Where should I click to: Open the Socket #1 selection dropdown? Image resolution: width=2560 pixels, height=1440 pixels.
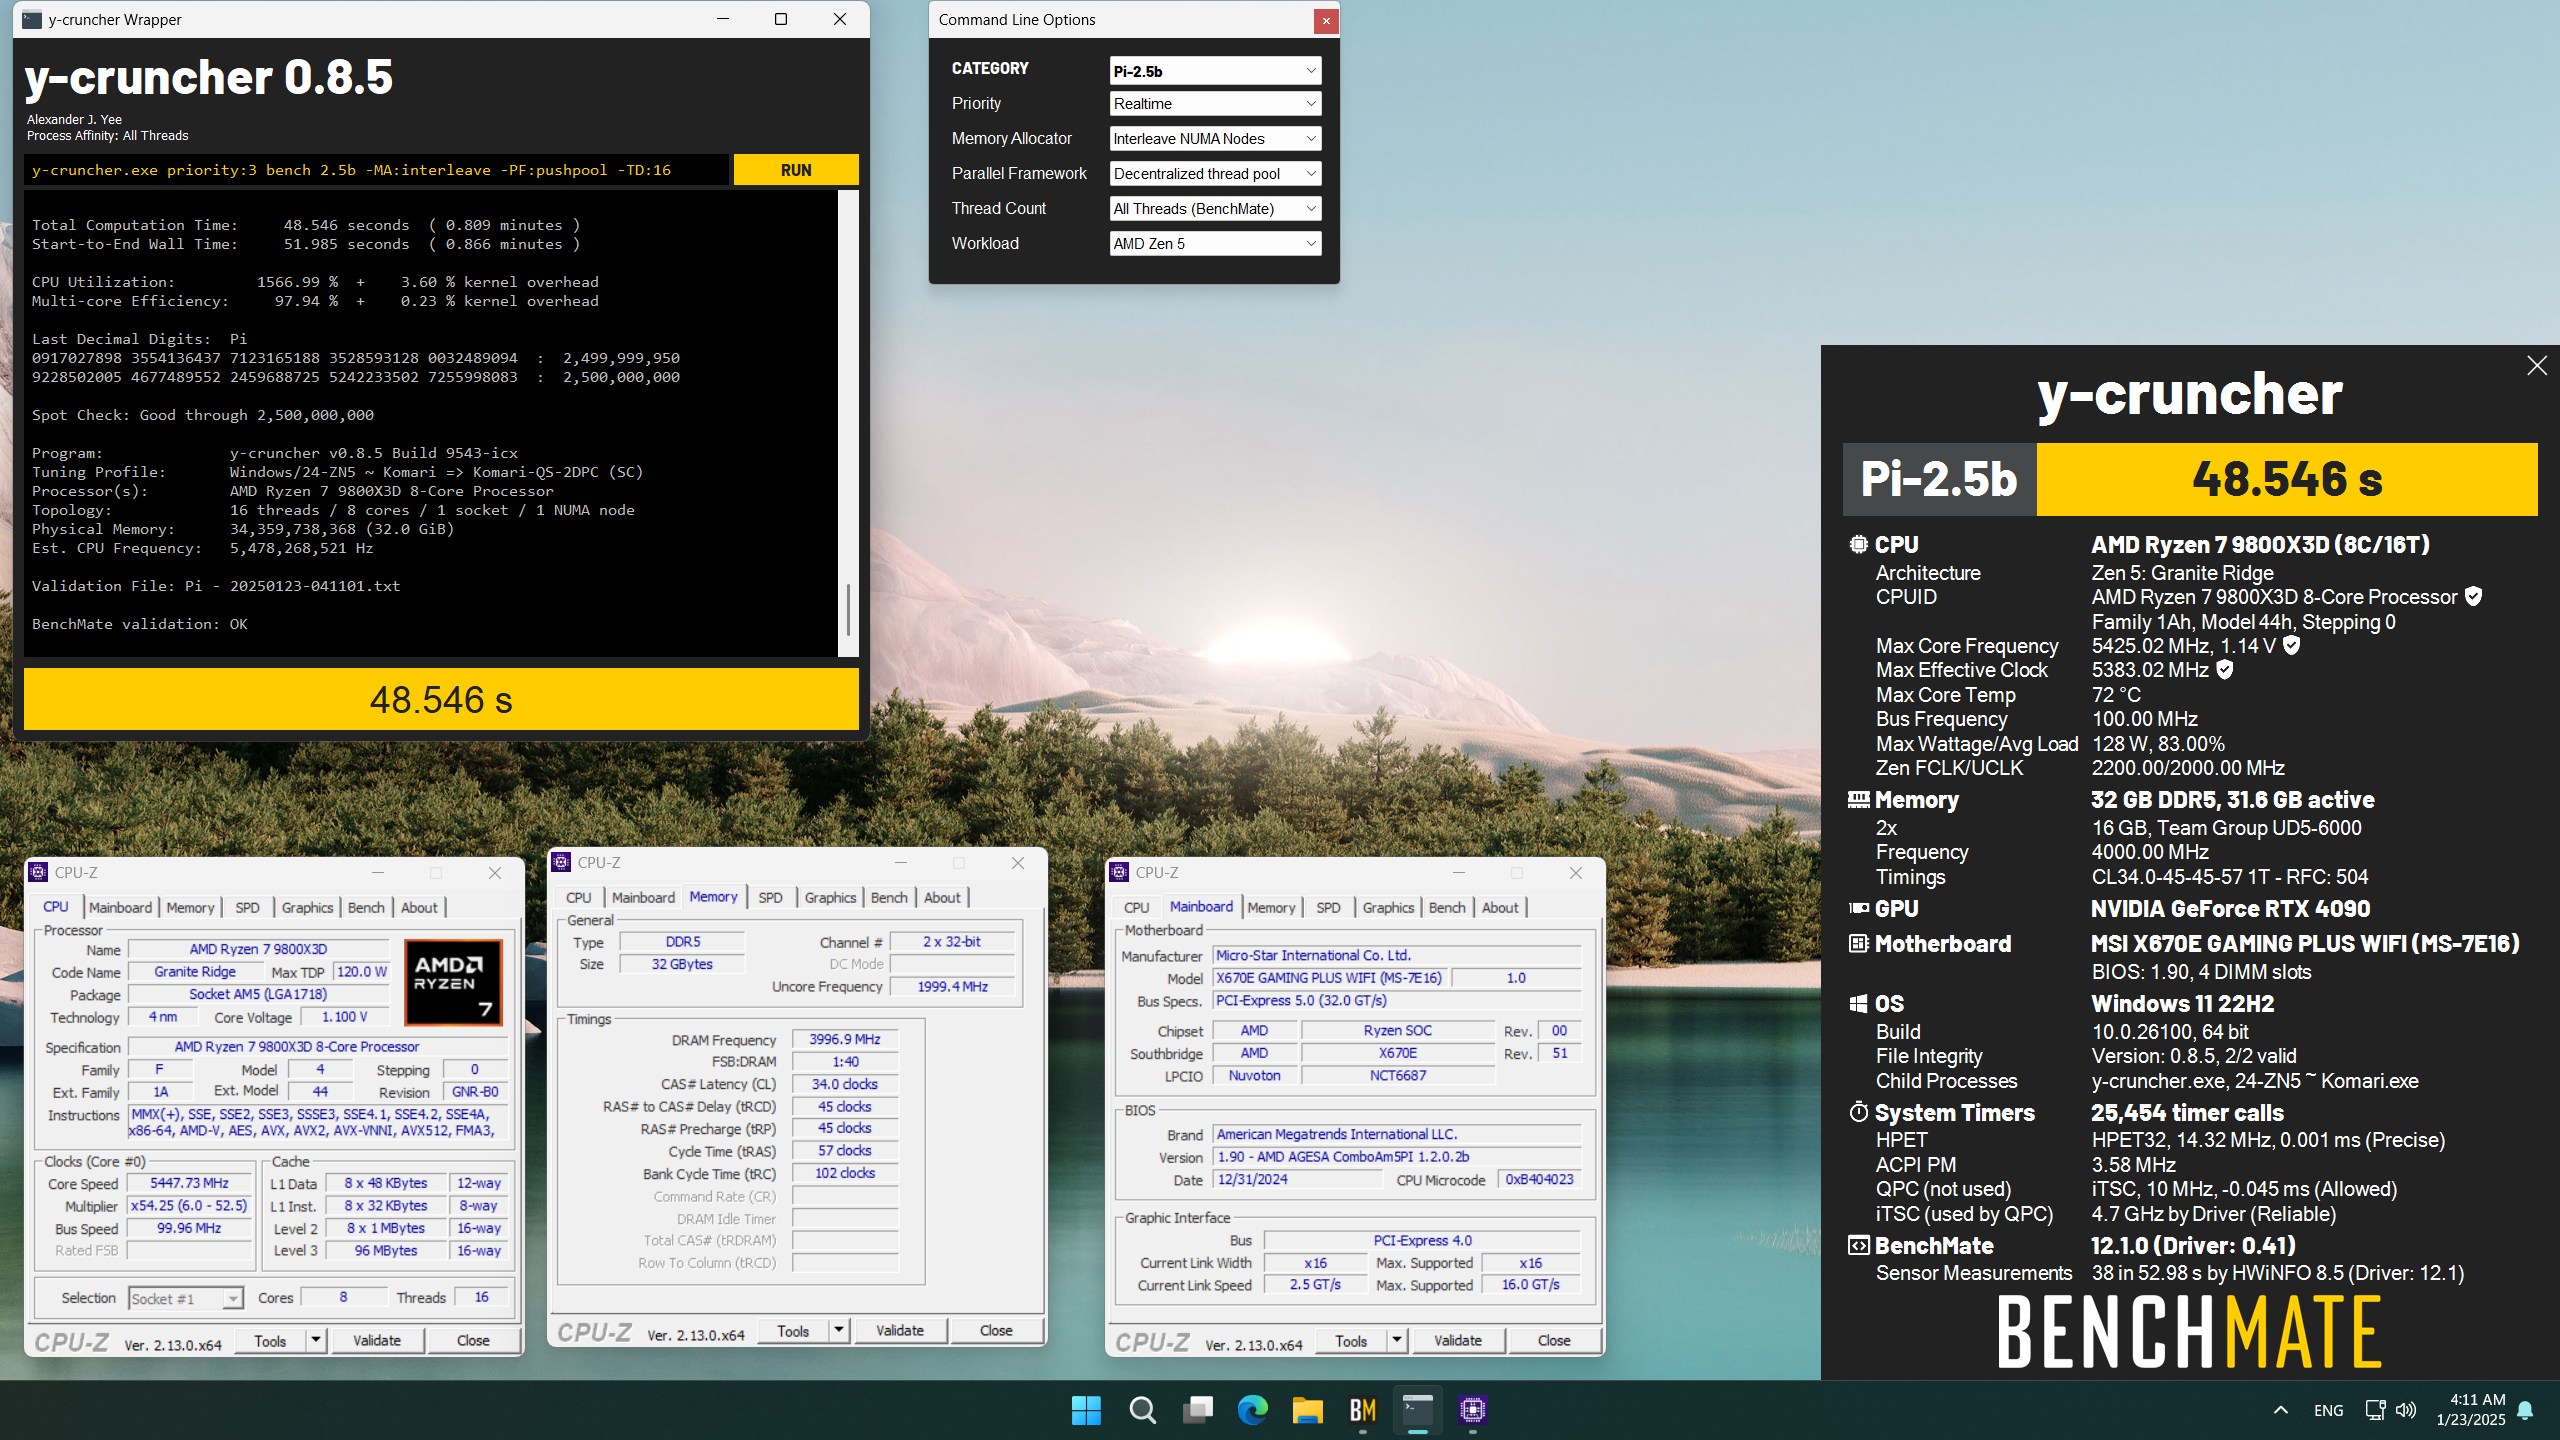[x=186, y=1298]
